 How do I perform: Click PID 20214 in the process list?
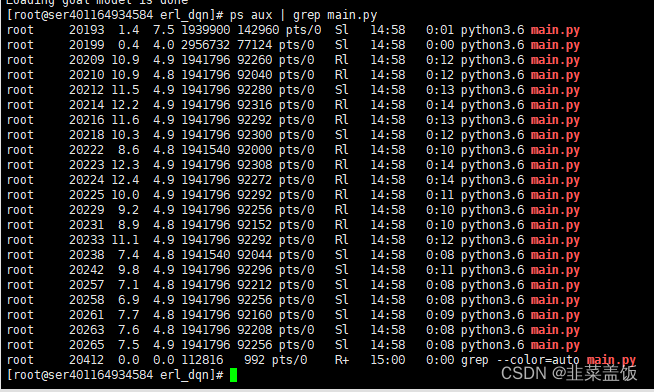[86, 105]
